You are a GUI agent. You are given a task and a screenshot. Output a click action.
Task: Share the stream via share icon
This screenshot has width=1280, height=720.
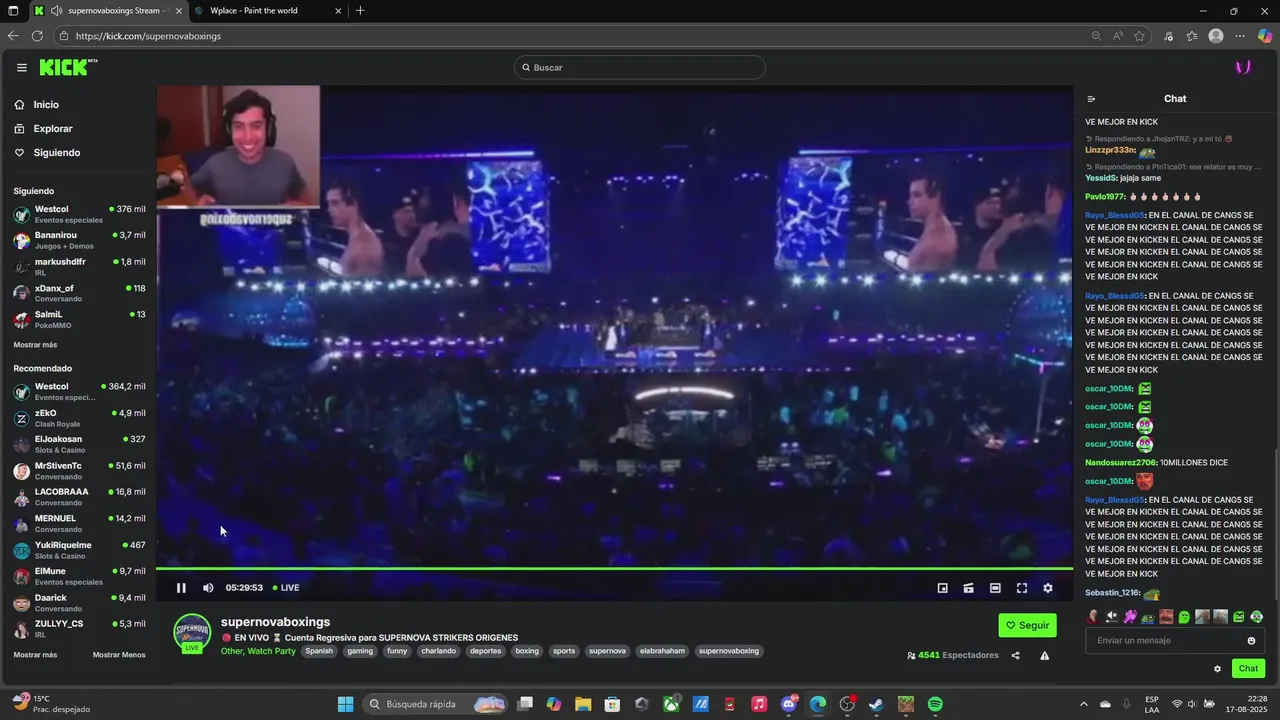coord(1015,656)
